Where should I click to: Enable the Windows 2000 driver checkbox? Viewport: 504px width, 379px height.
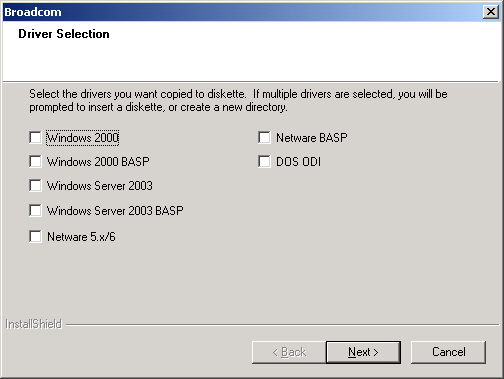point(35,137)
